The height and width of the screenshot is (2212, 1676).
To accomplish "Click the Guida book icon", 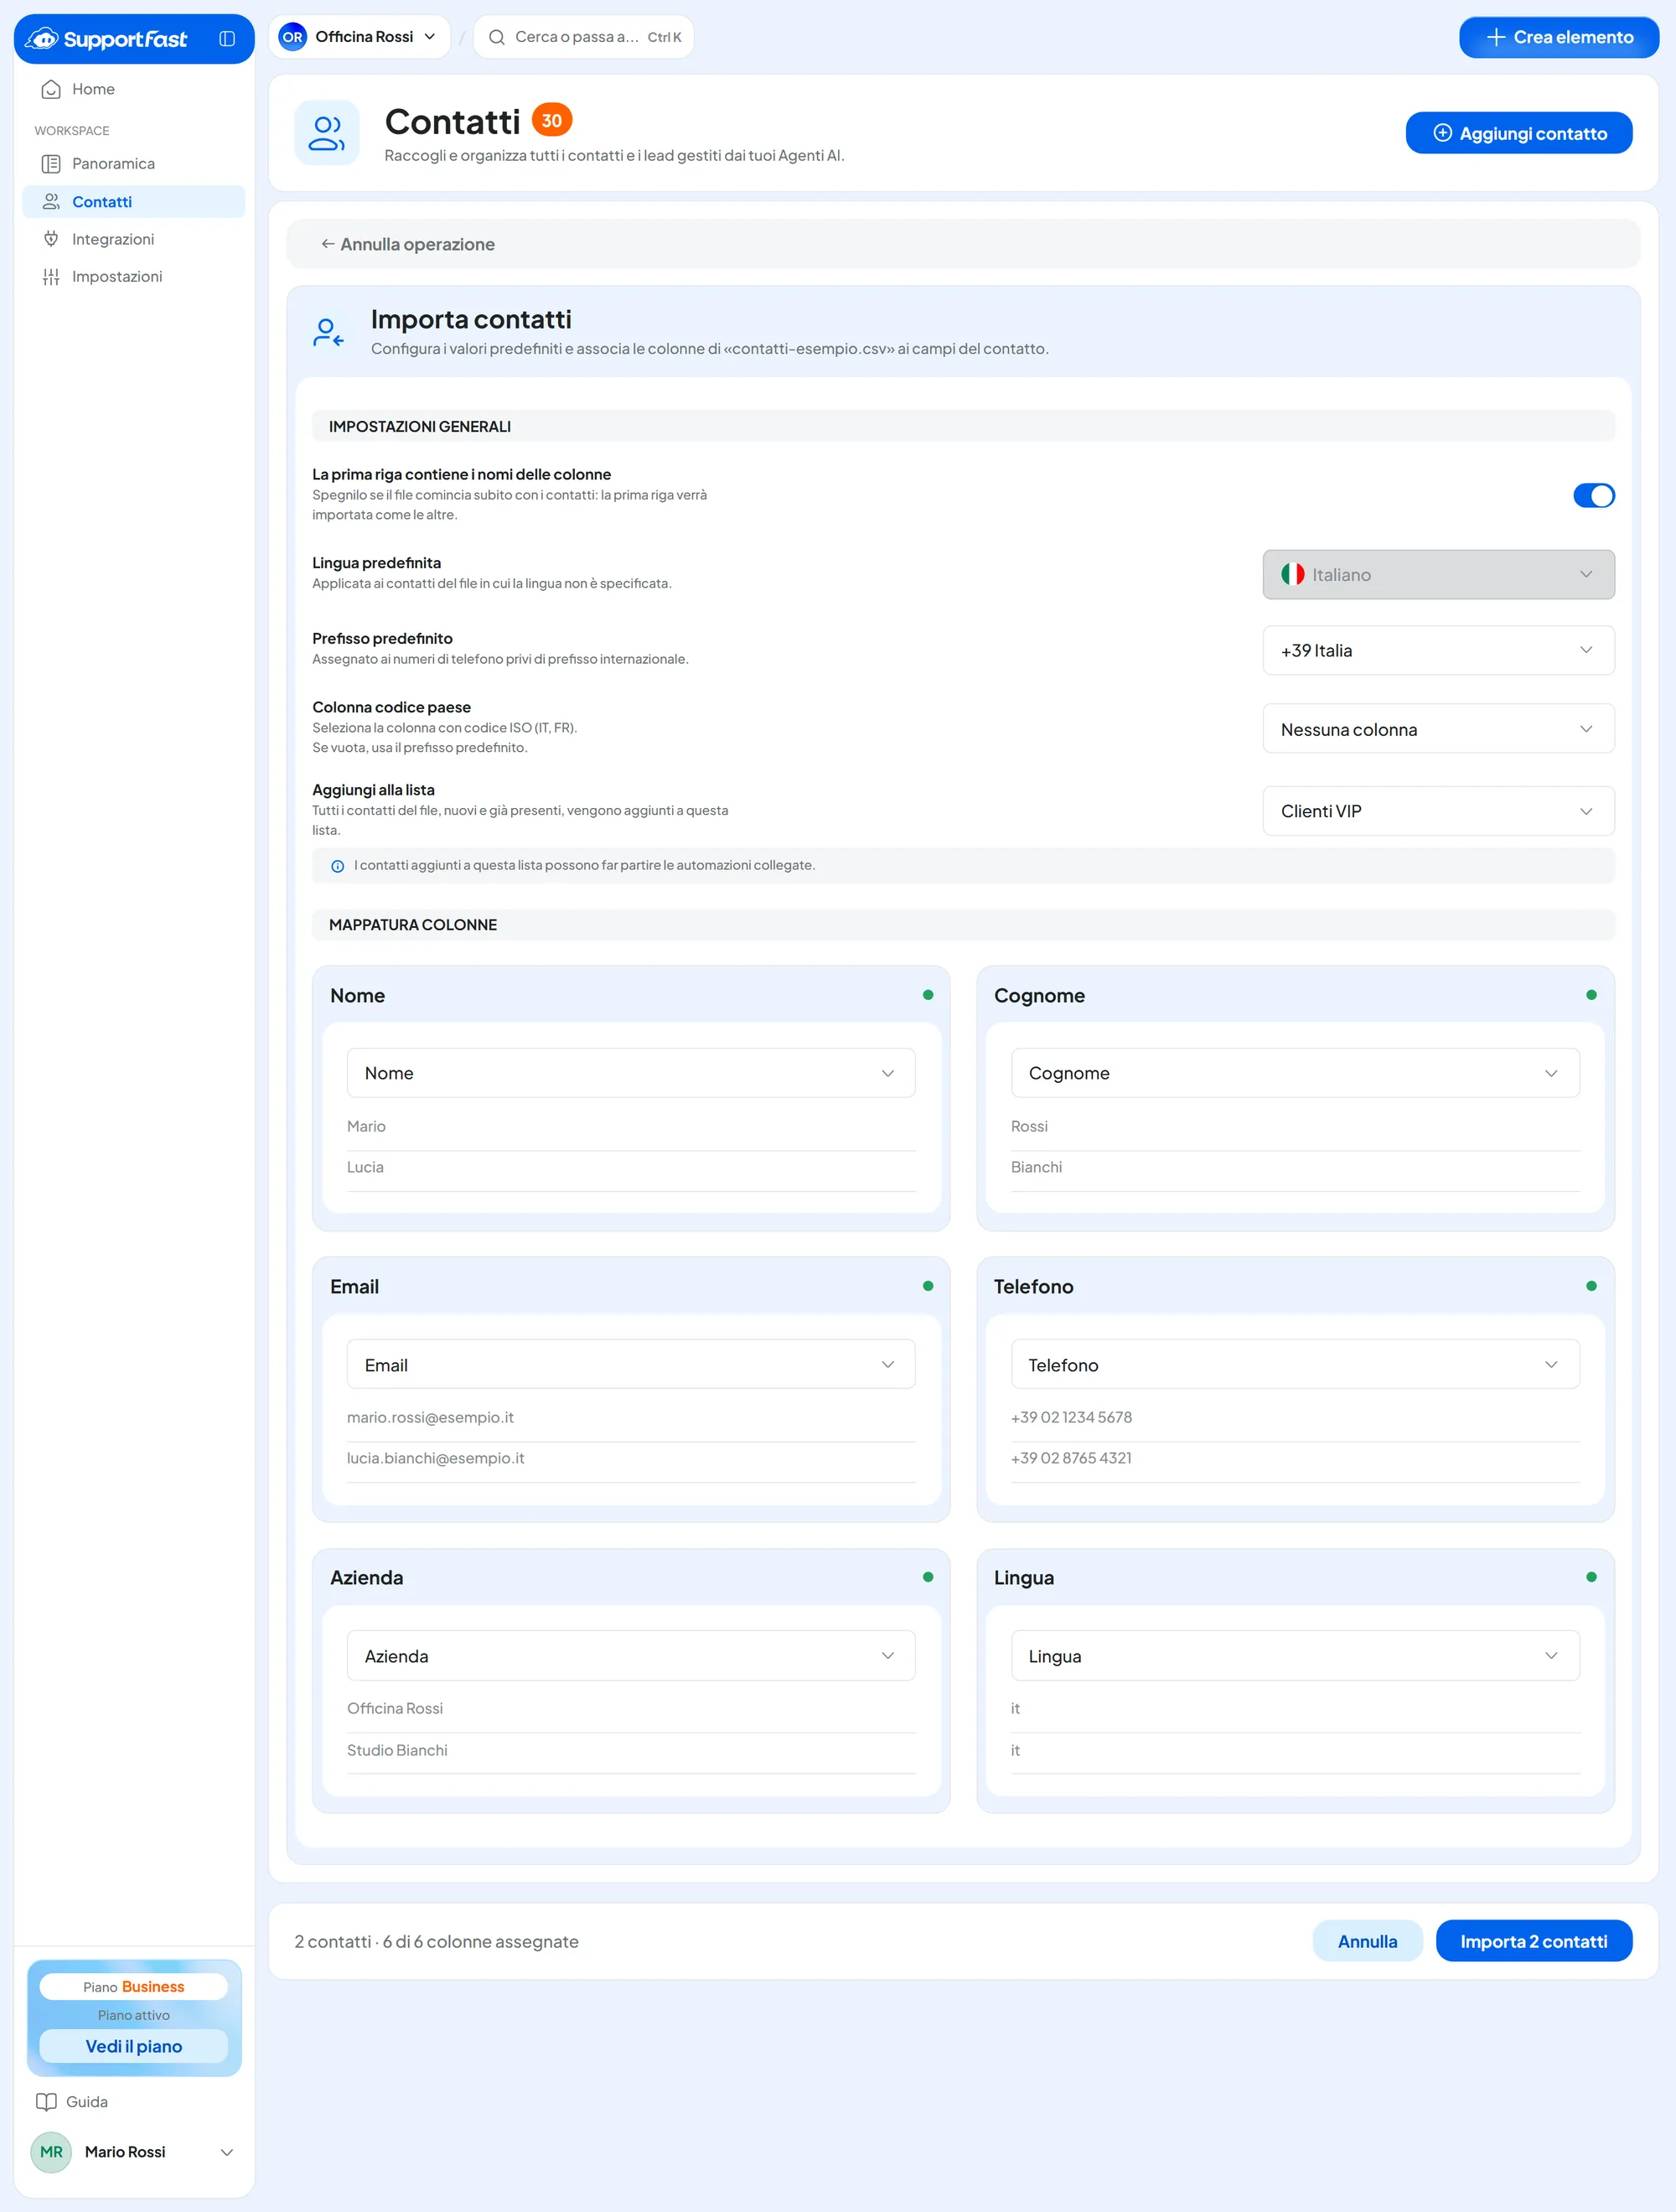I will coord(46,2102).
